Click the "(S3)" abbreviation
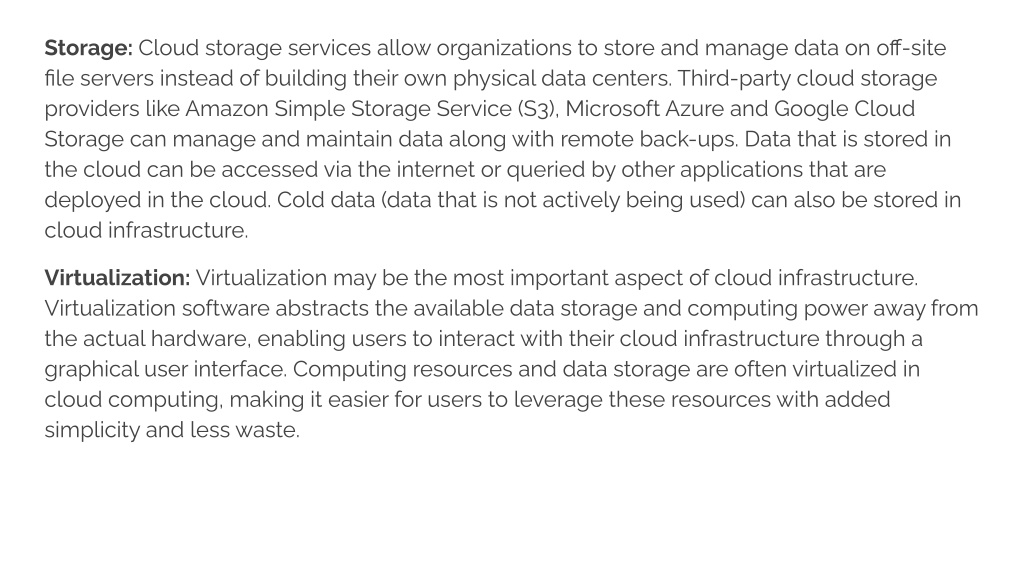 coord(537,109)
